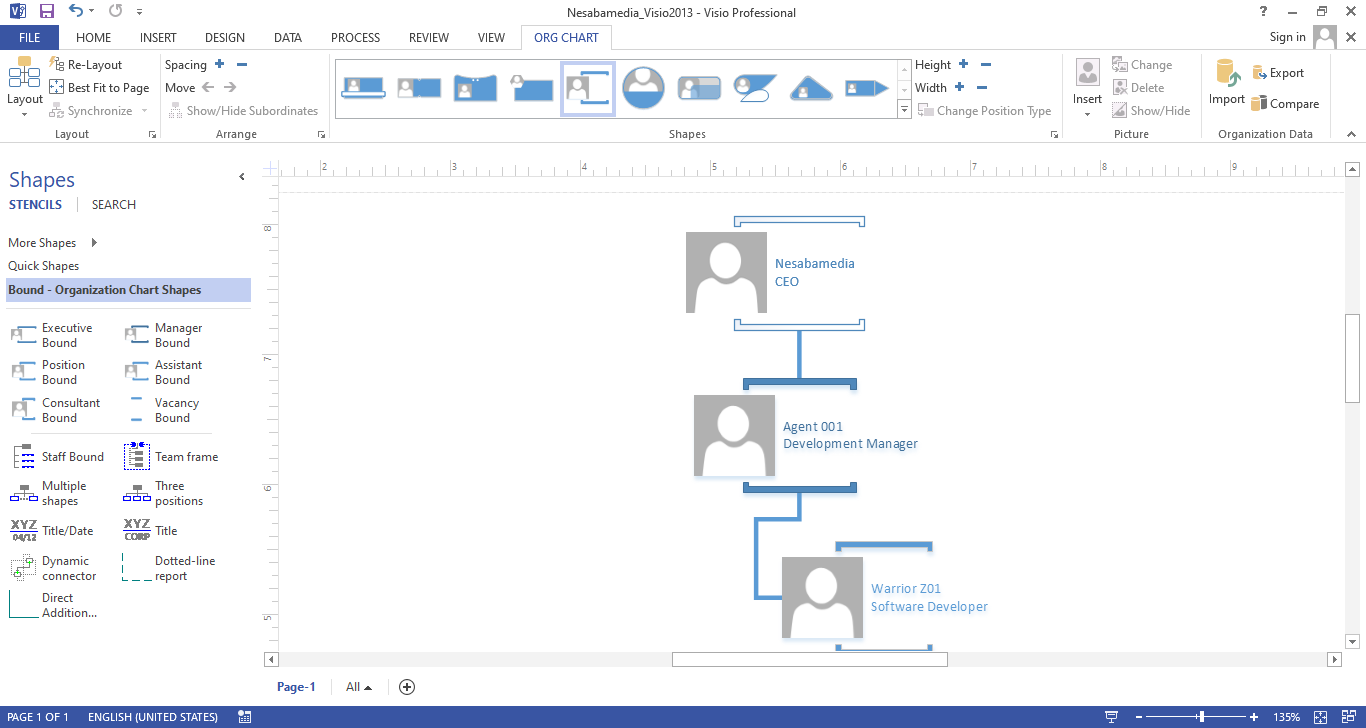Add a new page with plus icon
The image size is (1366, 728).
(407, 687)
